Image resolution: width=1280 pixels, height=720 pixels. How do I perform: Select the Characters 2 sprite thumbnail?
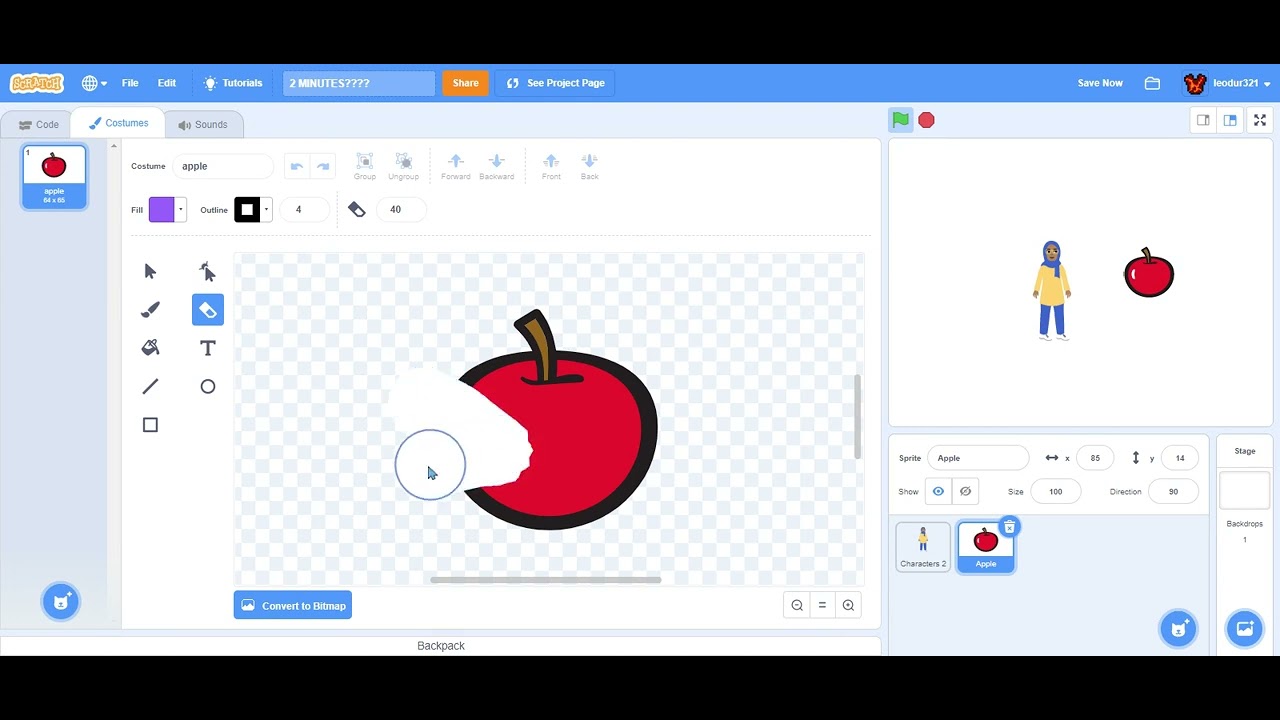(923, 547)
